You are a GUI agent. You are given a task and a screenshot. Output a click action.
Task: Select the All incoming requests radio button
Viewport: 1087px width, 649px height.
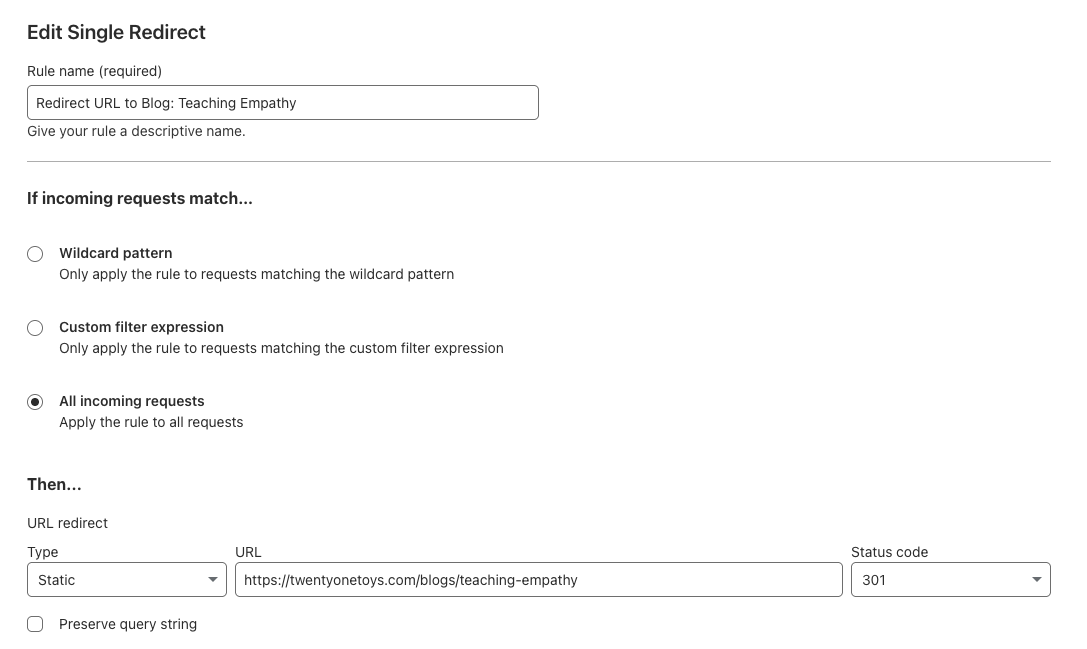[35, 402]
